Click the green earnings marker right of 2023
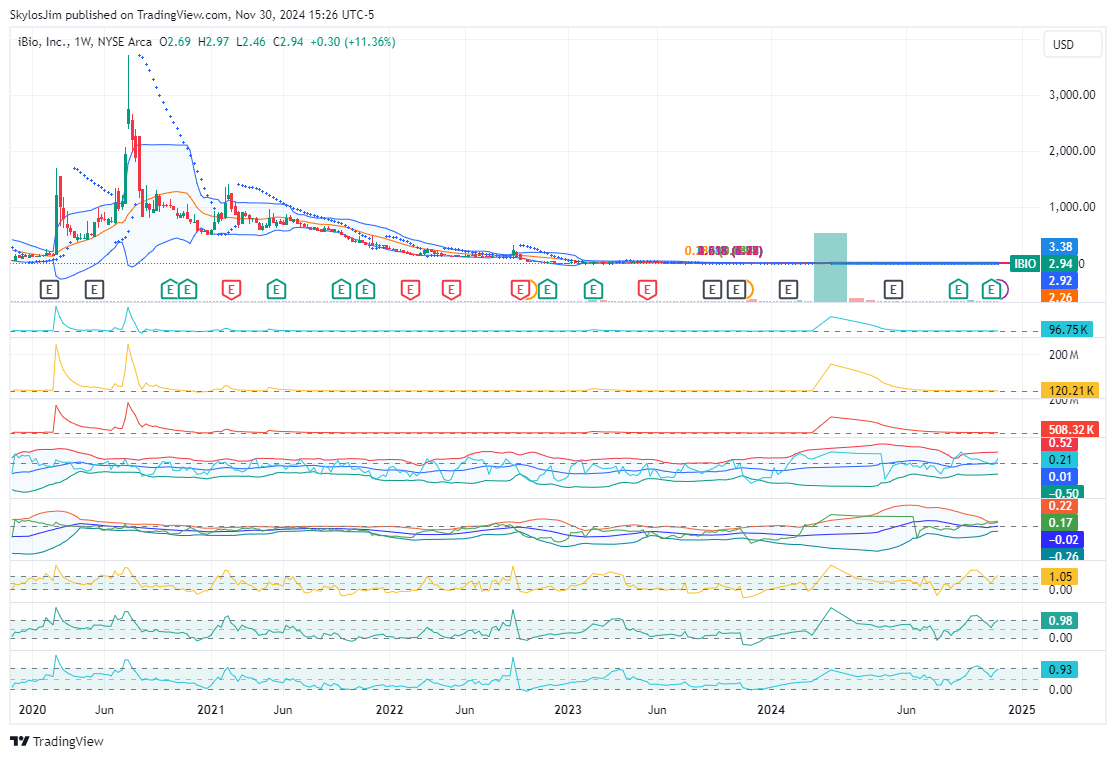The height and width of the screenshot is (759, 1116). point(593,290)
